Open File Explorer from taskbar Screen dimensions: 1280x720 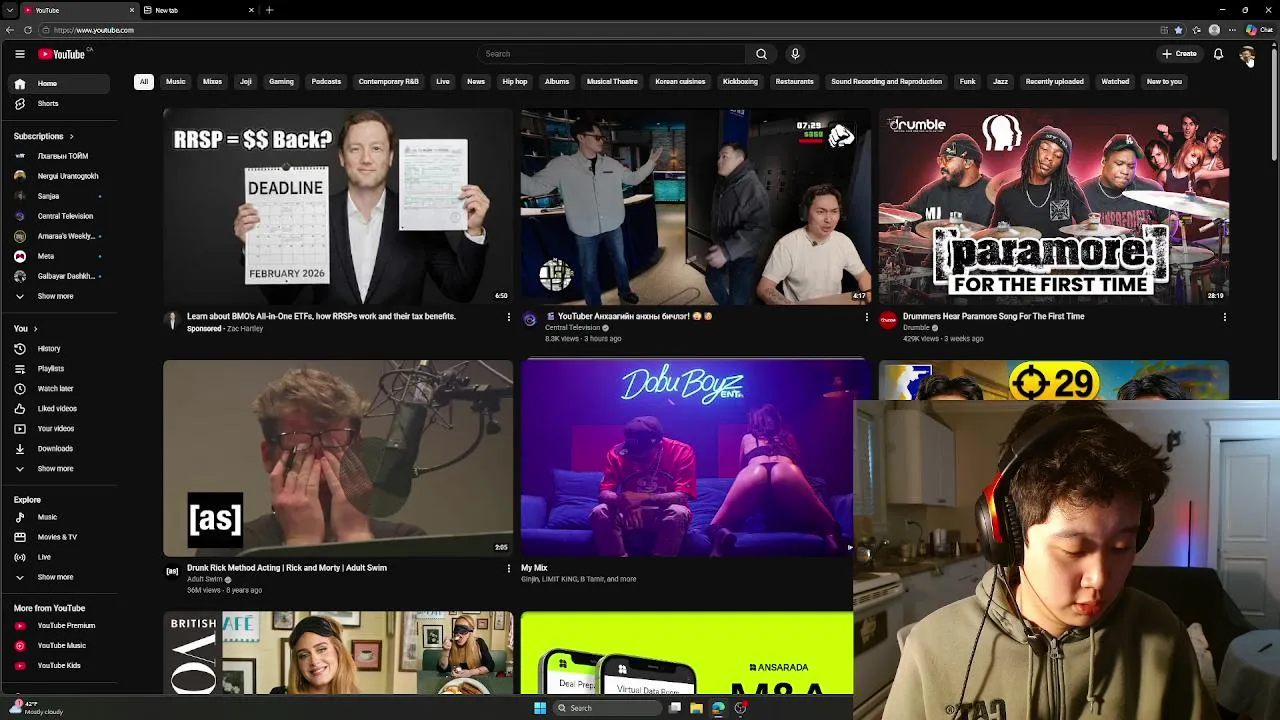pos(696,708)
